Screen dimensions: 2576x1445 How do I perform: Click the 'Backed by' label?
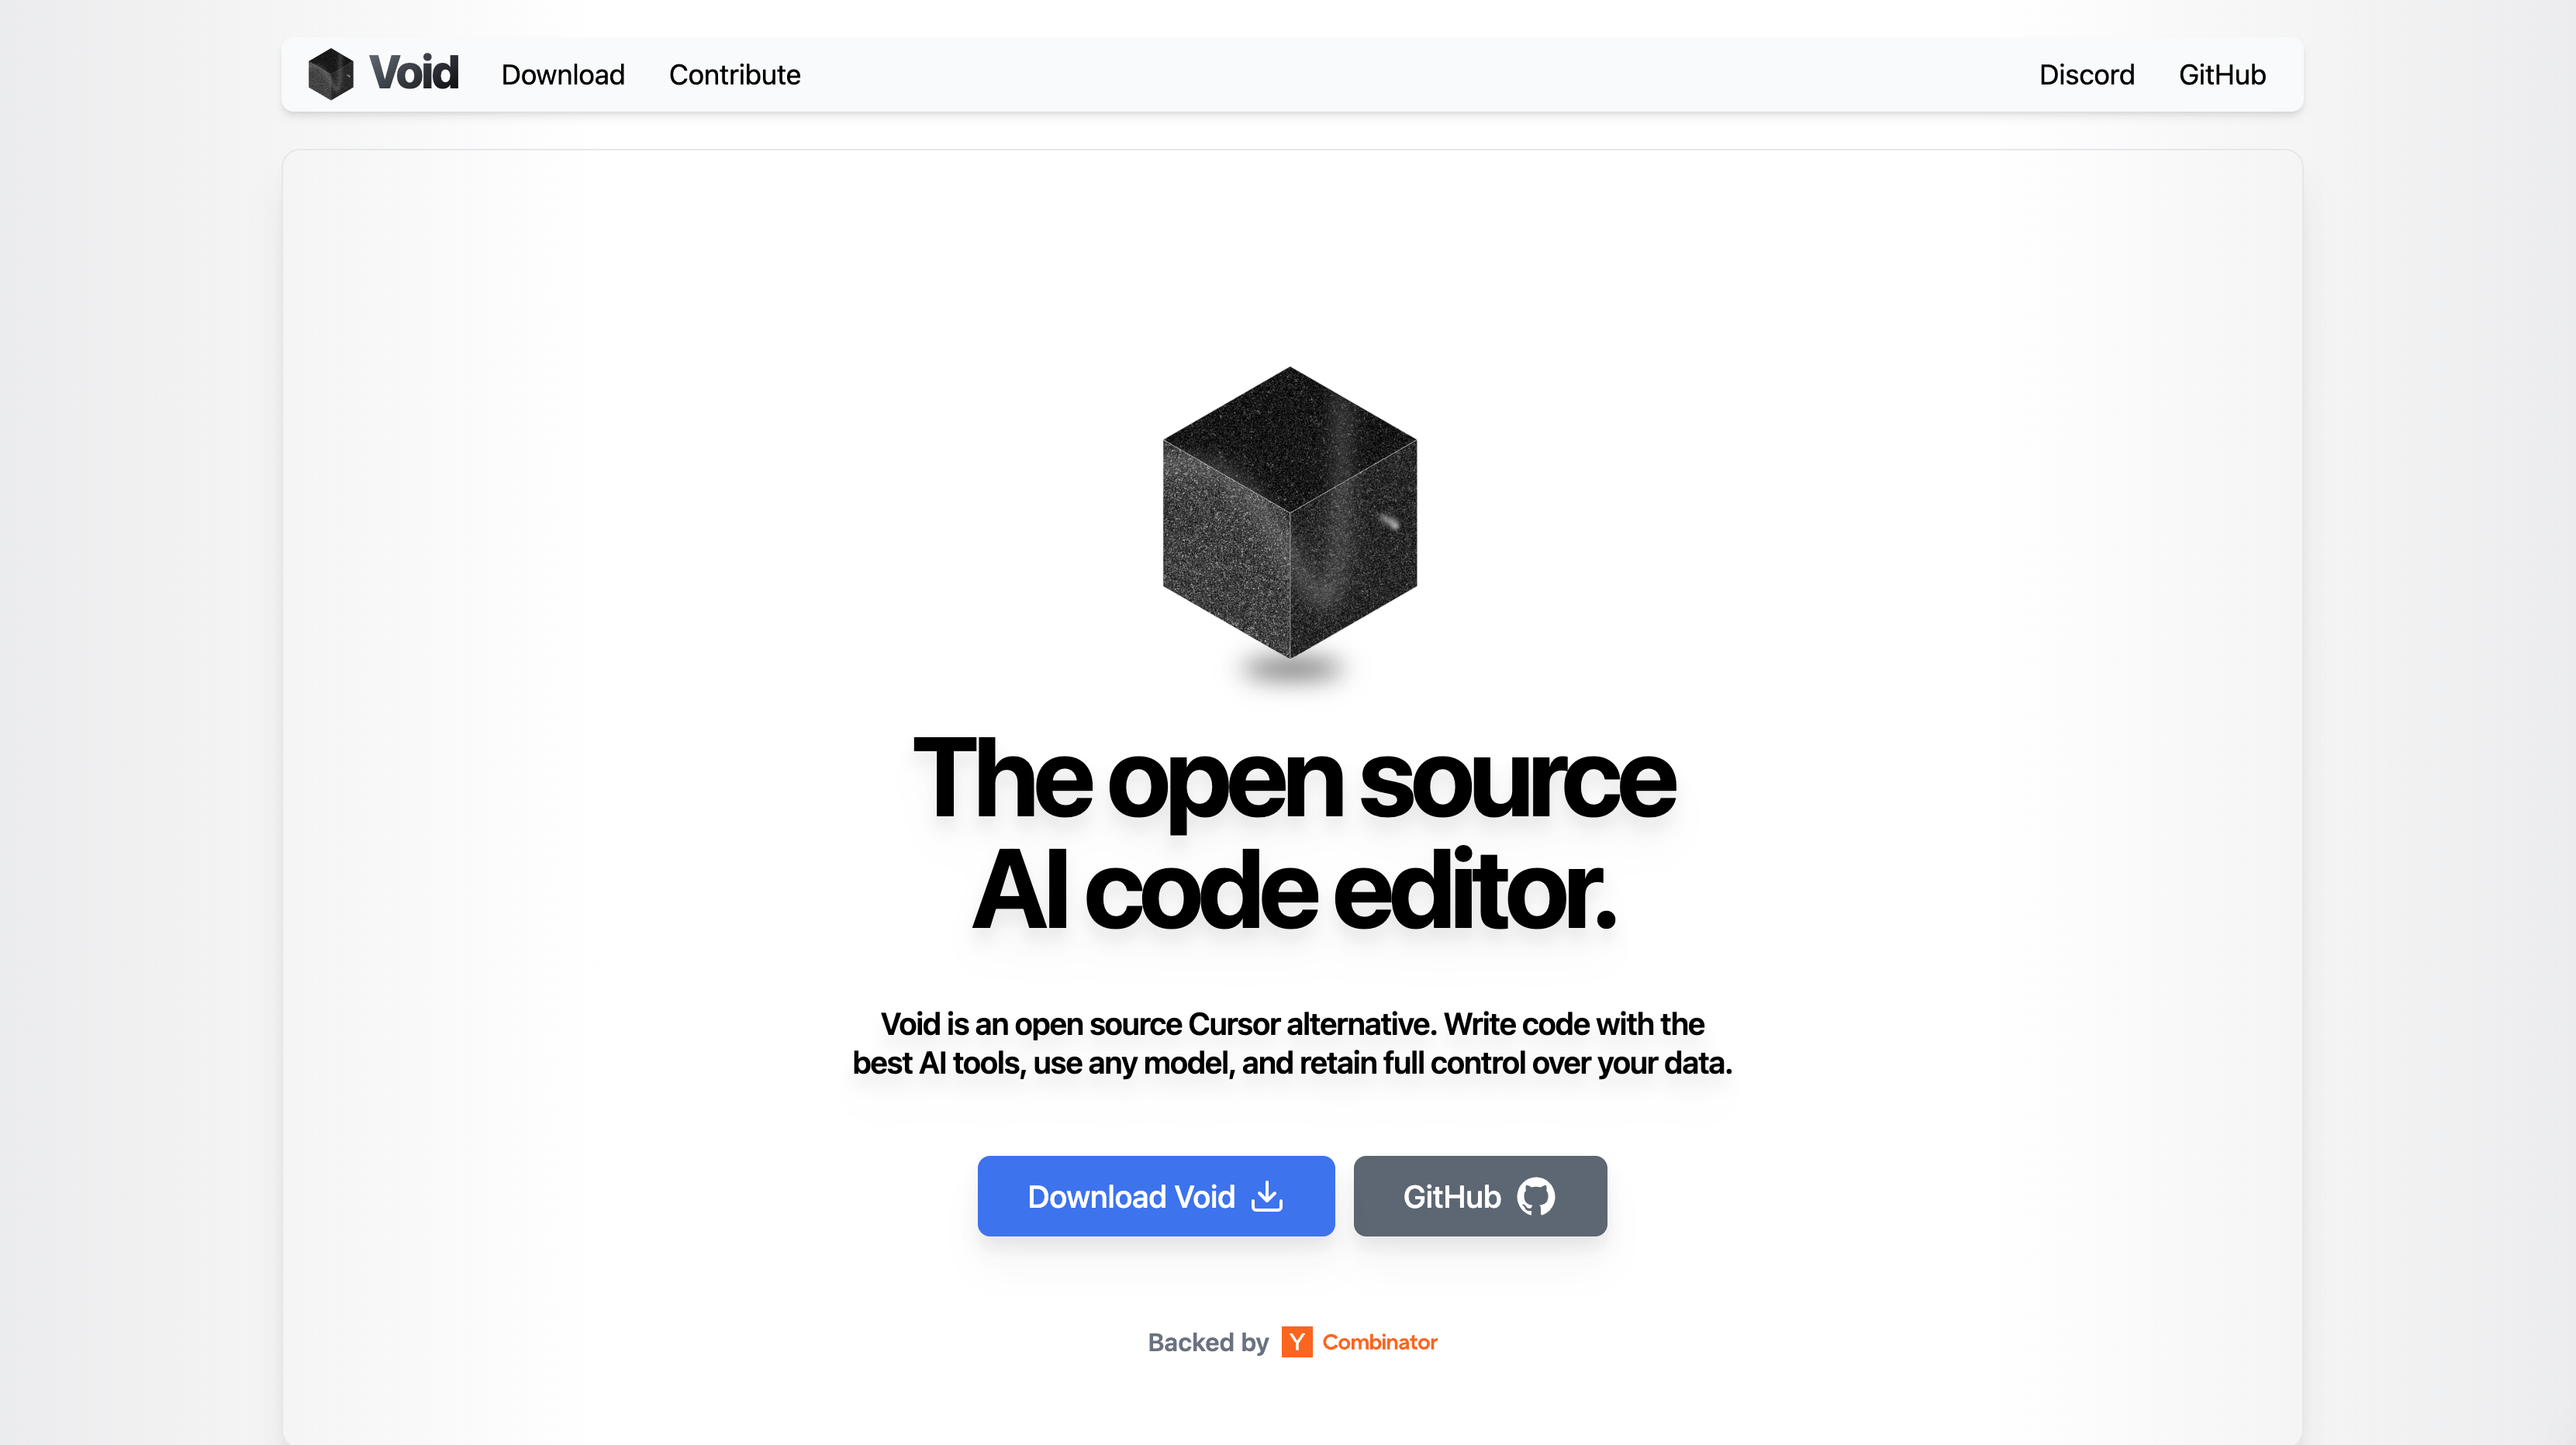coord(1208,1342)
